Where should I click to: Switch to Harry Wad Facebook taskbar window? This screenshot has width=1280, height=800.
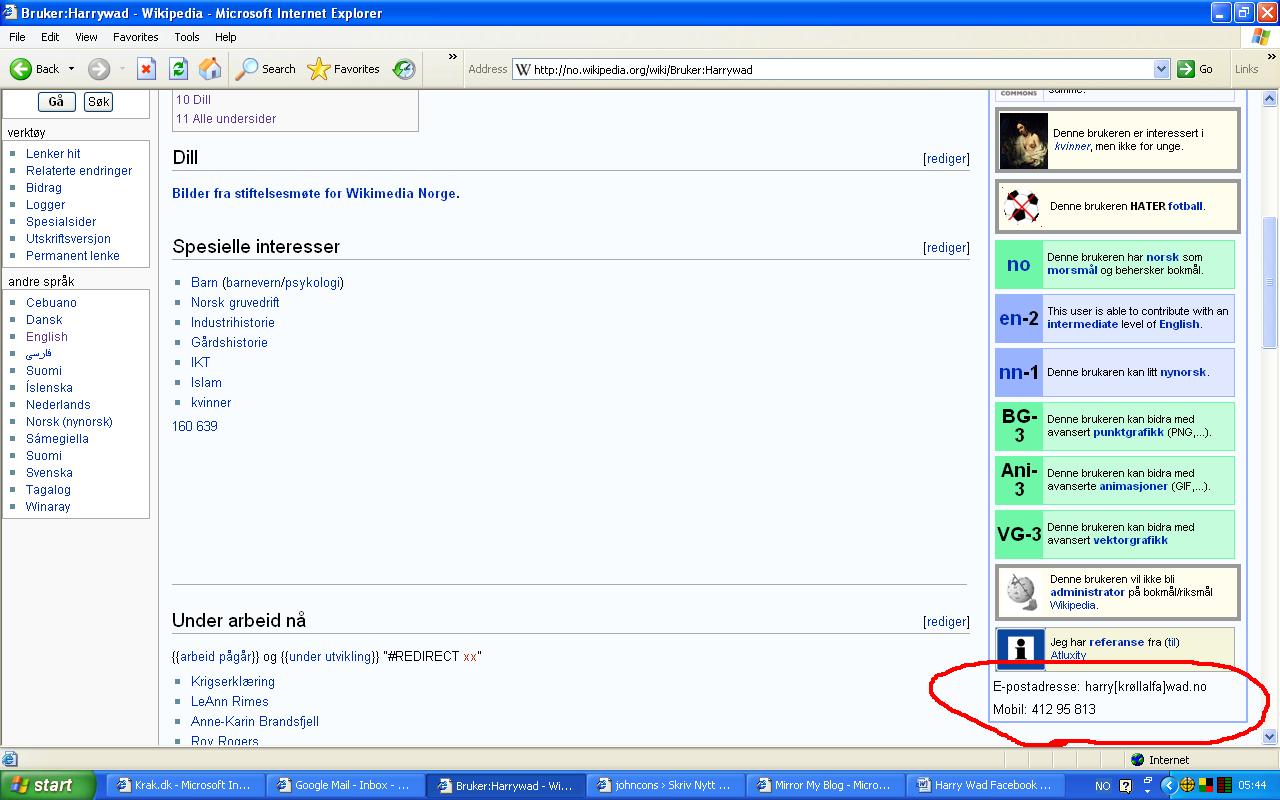coord(986,785)
